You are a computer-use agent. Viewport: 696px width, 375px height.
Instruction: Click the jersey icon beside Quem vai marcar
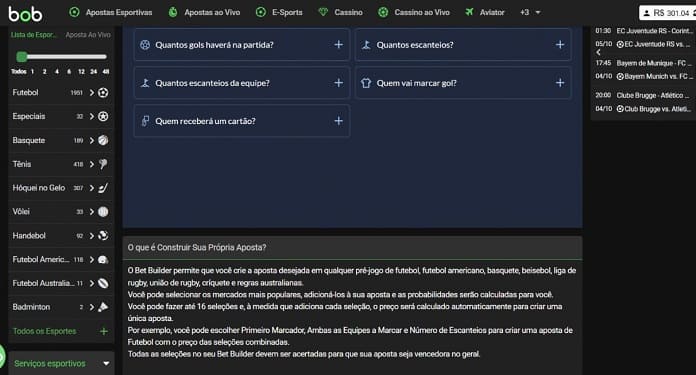click(x=366, y=83)
